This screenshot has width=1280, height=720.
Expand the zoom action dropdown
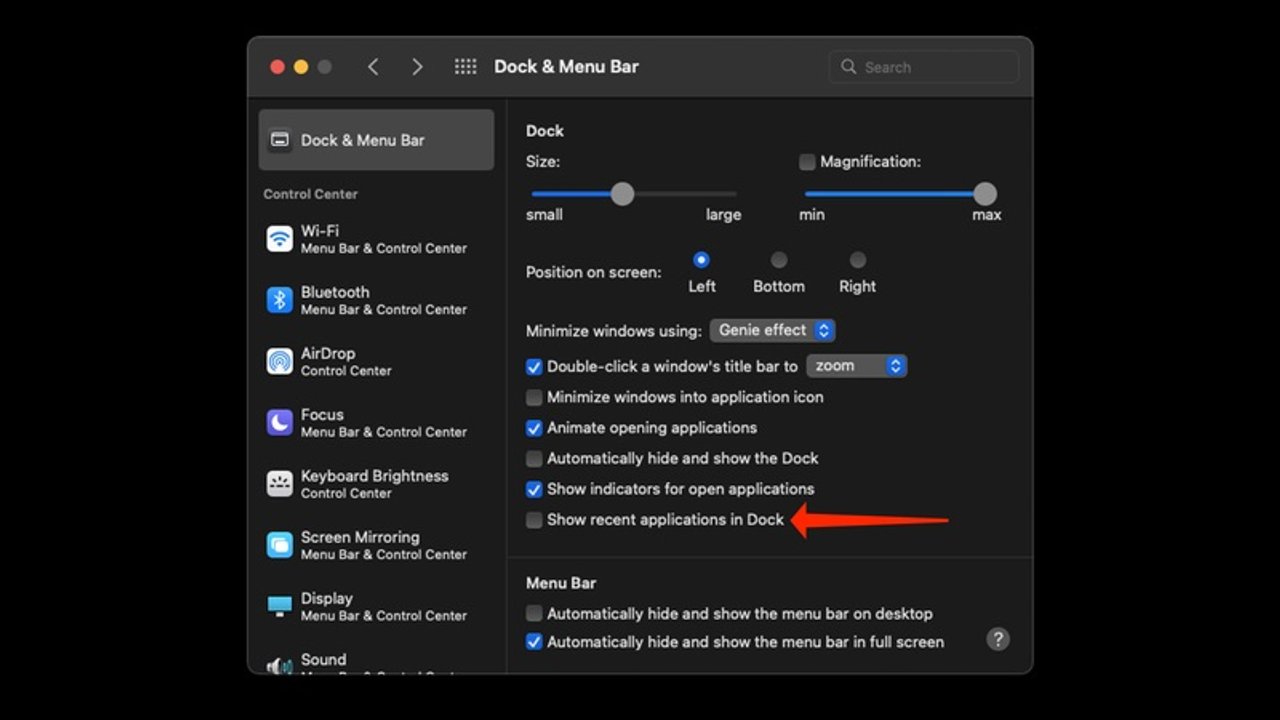point(856,366)
